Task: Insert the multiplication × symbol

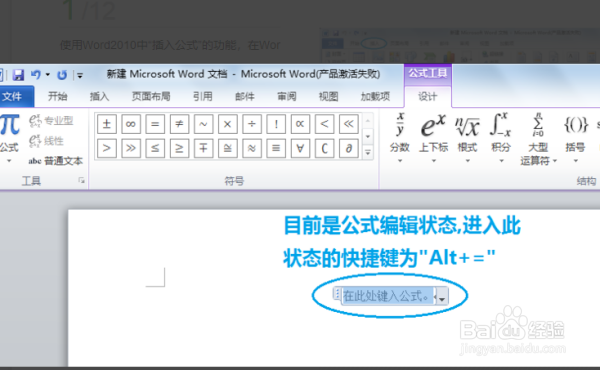Action: click(227, 124)
